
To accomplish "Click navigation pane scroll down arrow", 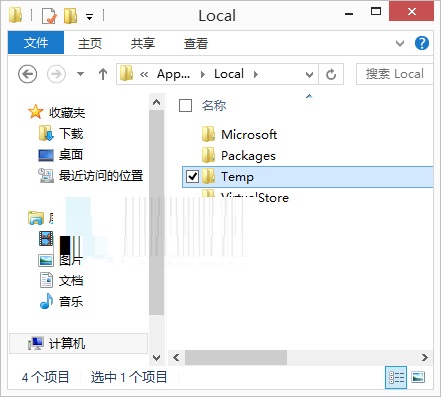I will 156,358.
